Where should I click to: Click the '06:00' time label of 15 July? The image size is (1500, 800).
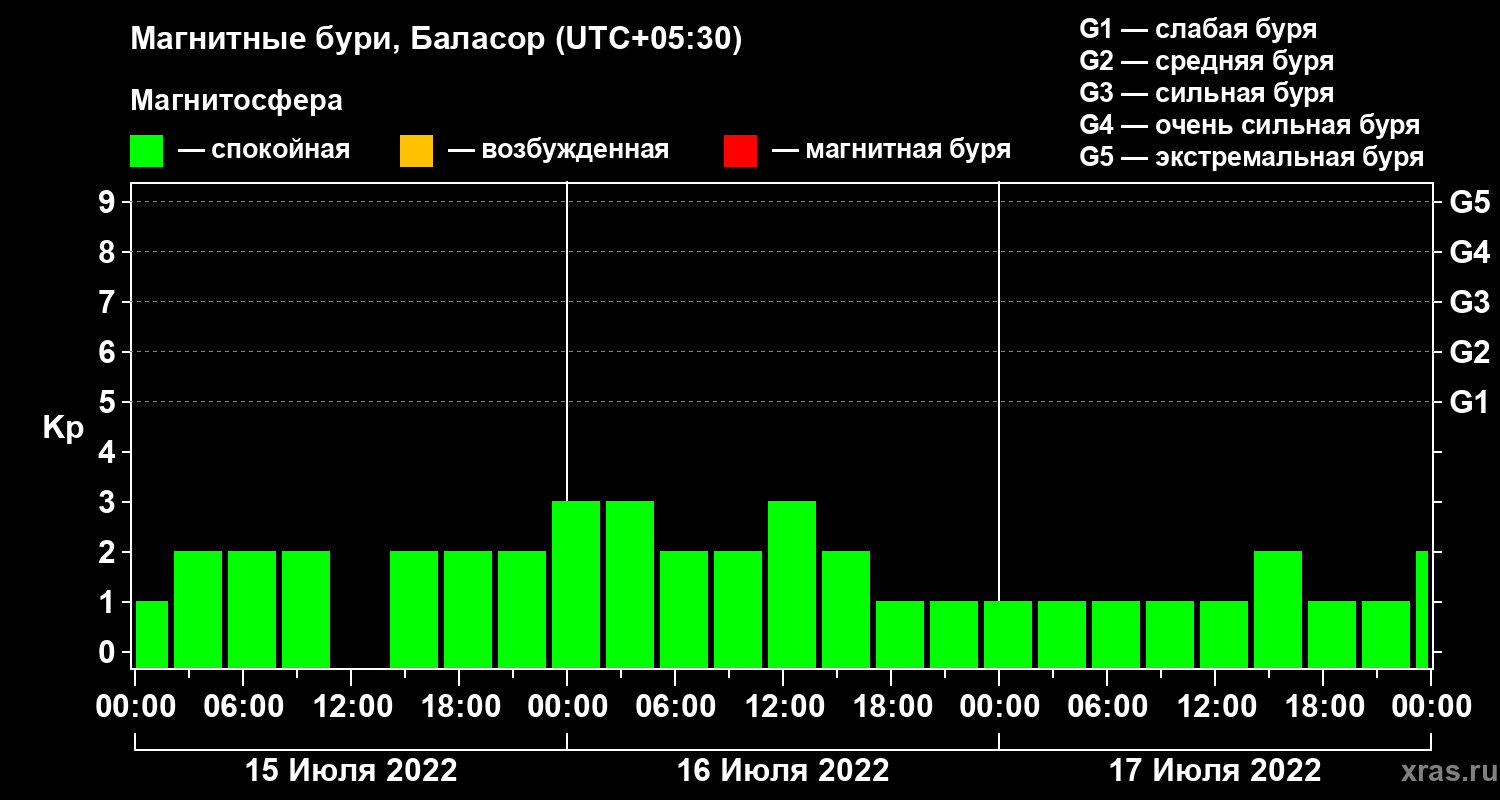[x=243, y=706]
